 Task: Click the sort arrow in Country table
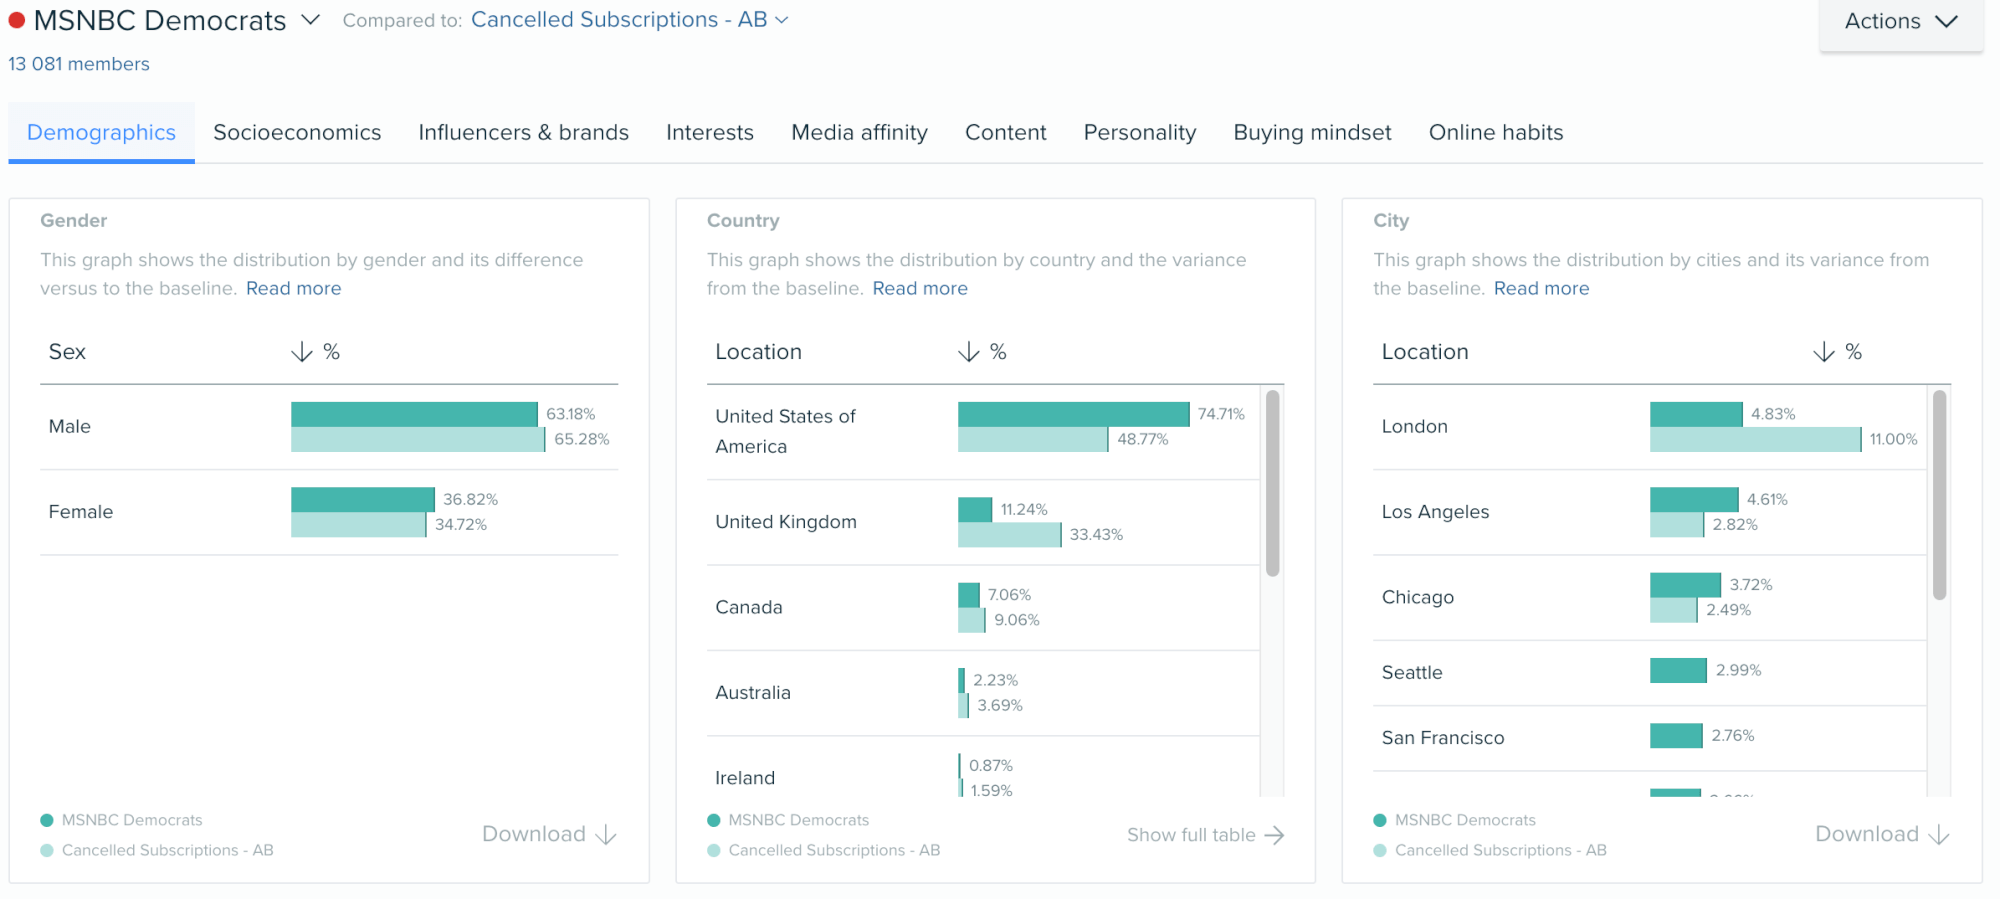967,352
